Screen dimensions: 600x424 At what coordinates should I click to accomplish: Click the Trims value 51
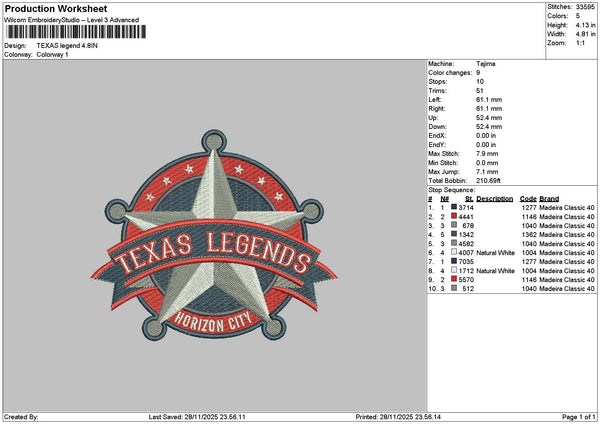(480, 91)
